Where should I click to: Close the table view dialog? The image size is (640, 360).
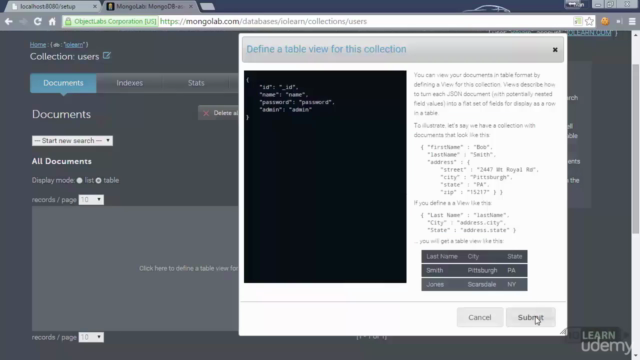tap(555, 49)
